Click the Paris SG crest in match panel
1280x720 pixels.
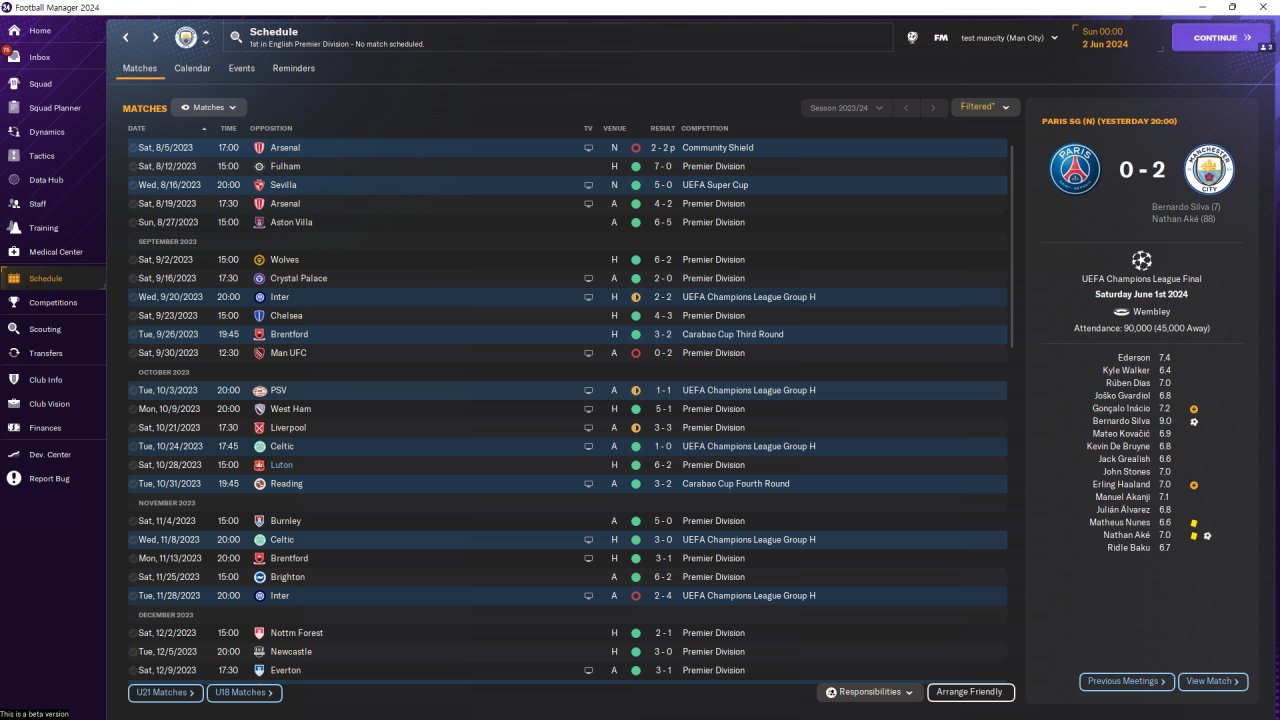click(1075, 169)
